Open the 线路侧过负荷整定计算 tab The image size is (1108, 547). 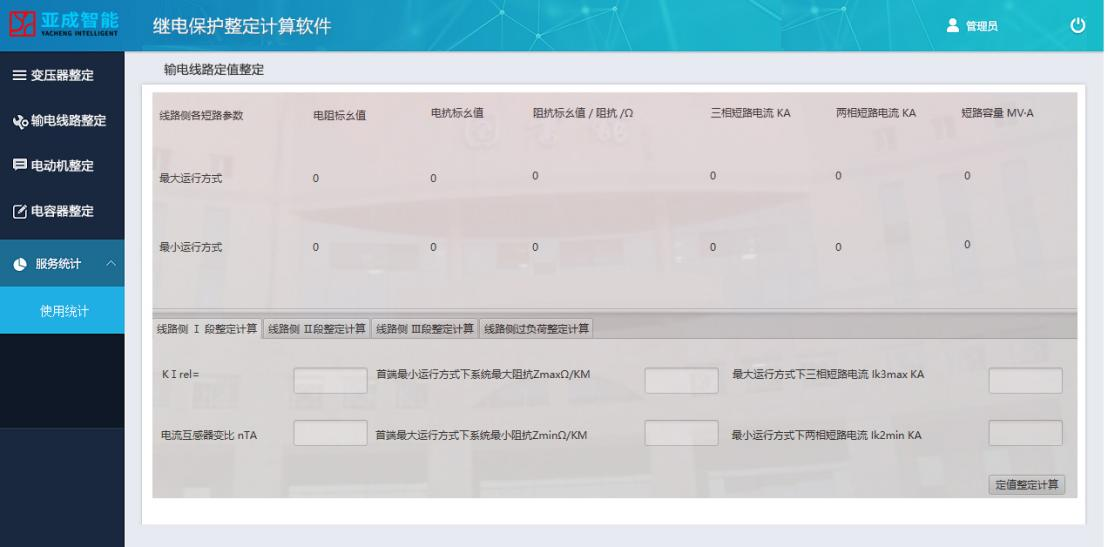click(x=537, y=329)
